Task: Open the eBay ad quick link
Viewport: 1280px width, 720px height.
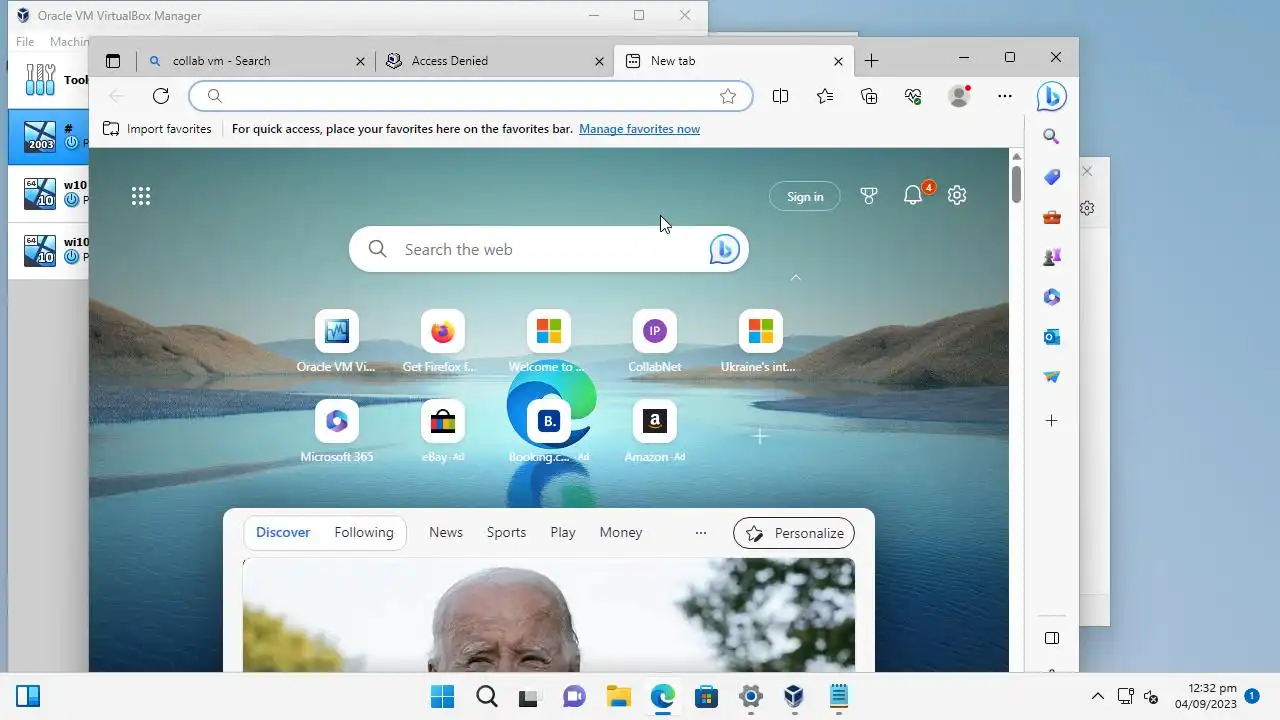Action: click(442, 432)
